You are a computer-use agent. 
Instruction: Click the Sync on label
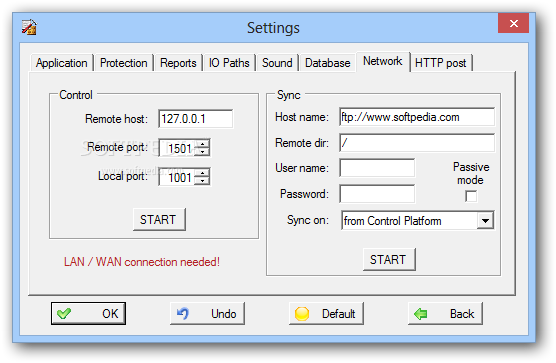coord(308,220)
